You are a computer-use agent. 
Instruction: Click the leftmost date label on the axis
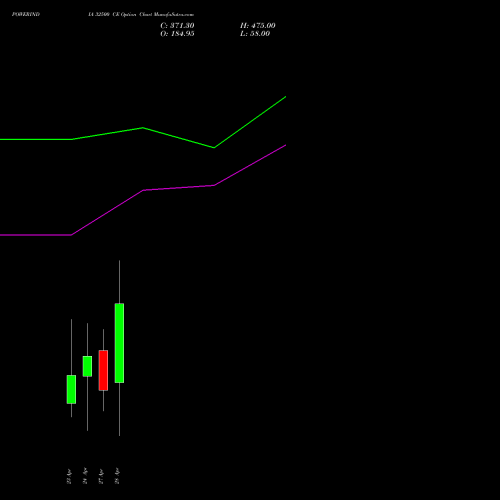click(x=69, y=476)
